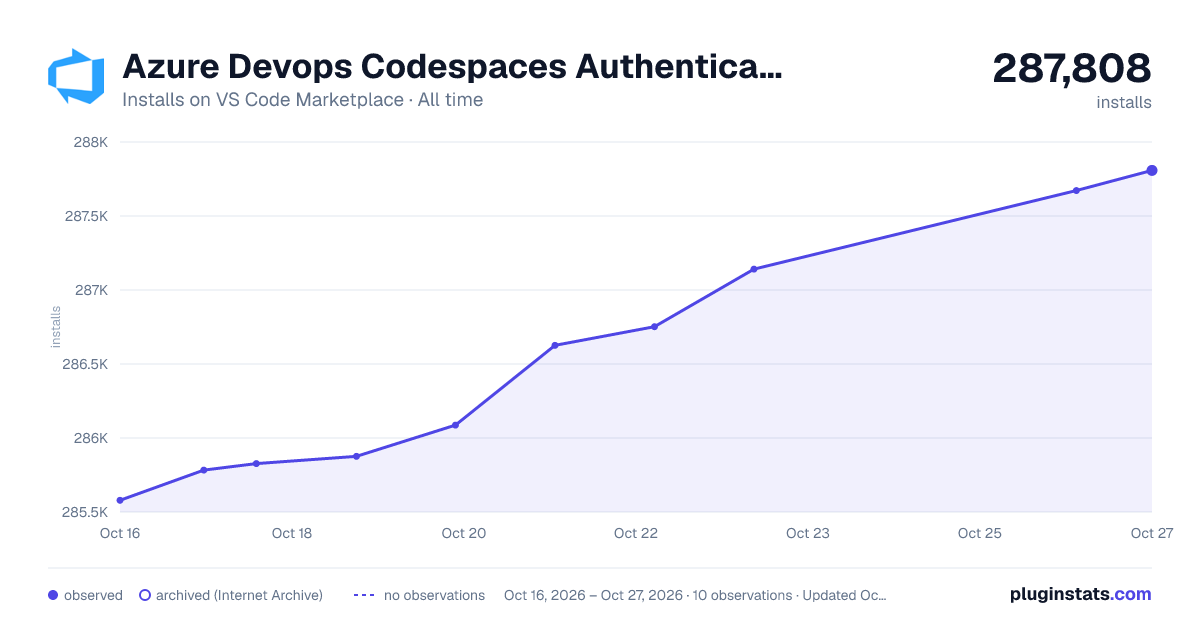Click the 286.5K y-axis label
Screen dimensions: 1200x630
tap(85, 364)
